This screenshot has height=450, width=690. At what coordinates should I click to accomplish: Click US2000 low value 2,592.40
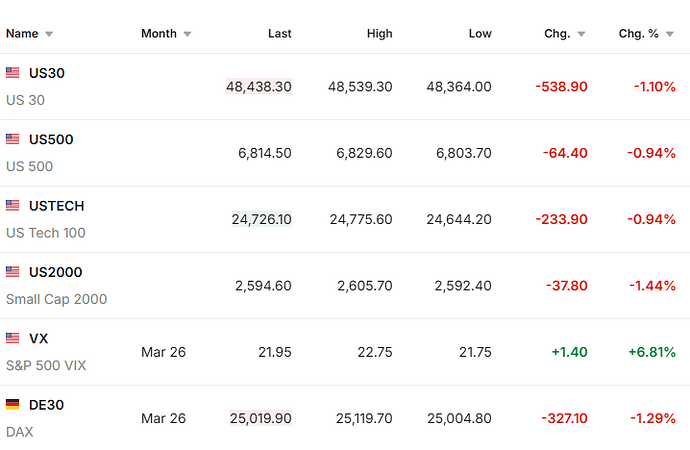pyautogui.click(x=463, y=286)
